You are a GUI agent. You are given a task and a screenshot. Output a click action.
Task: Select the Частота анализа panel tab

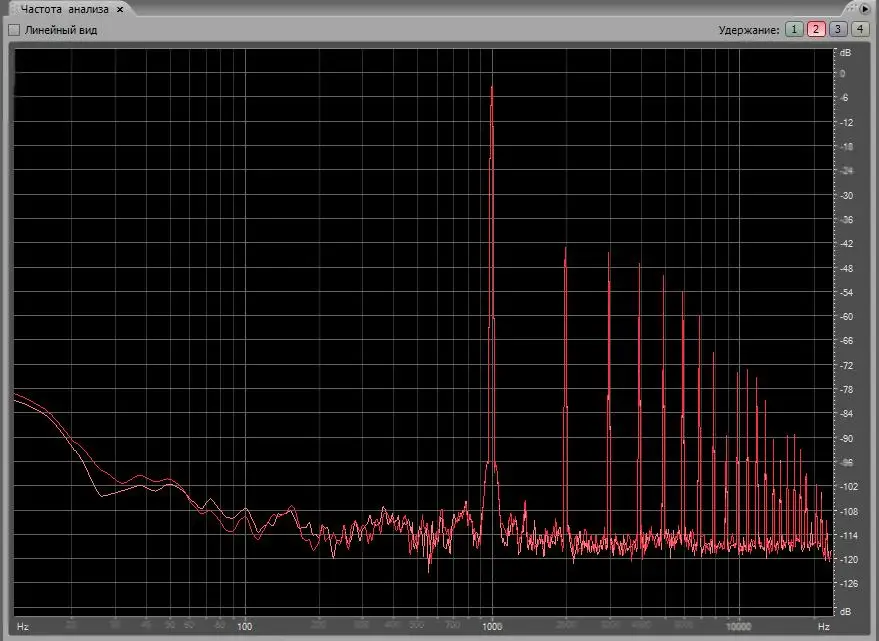pyautogui.click(x=64, y=10)
